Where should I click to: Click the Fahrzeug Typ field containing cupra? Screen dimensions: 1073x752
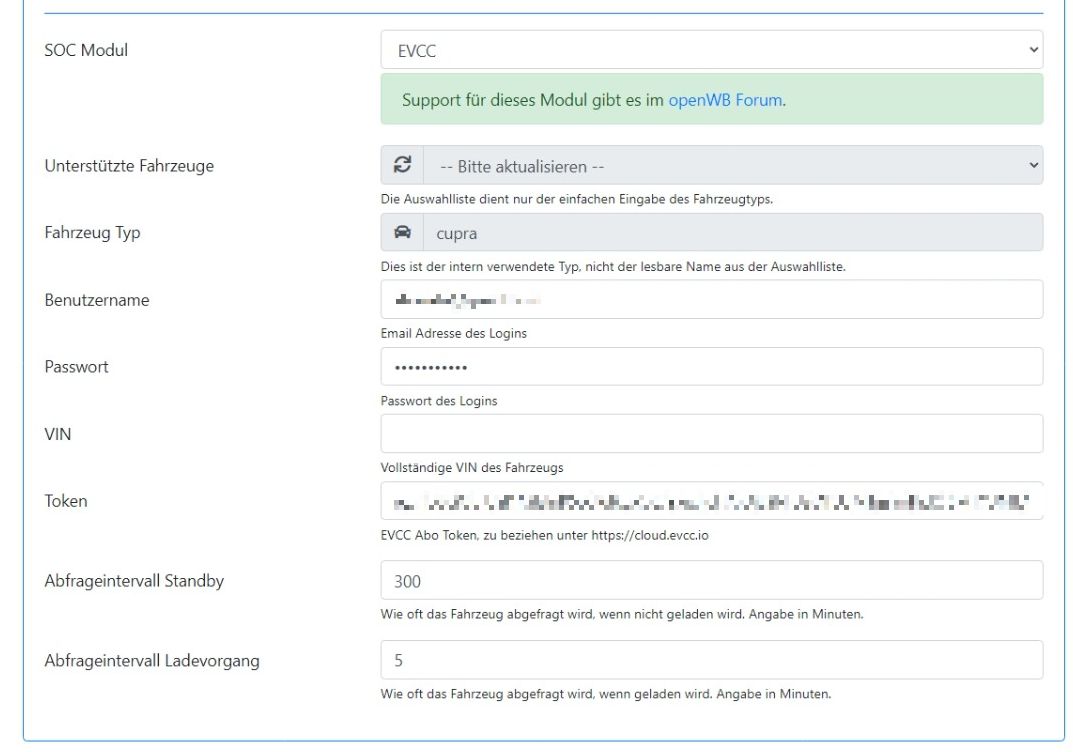click(x=732, y=233)
